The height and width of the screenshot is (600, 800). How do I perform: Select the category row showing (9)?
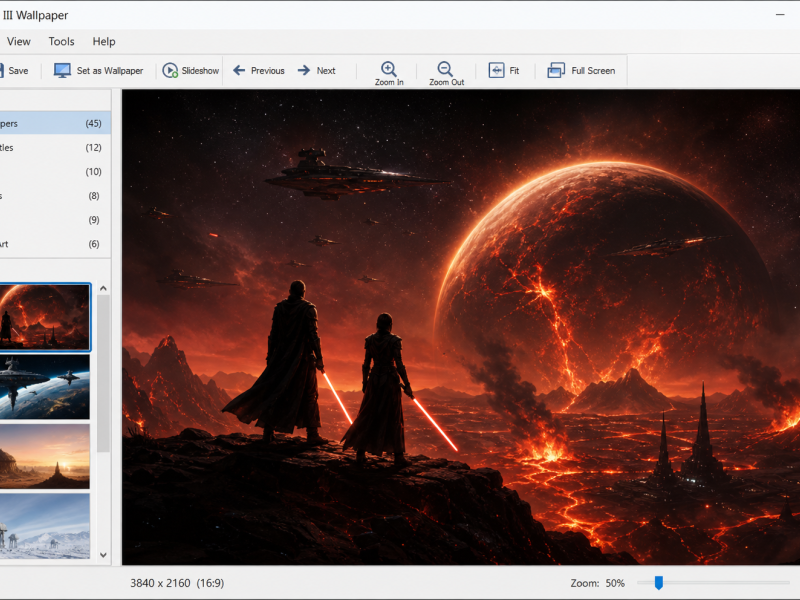[55, 220]
